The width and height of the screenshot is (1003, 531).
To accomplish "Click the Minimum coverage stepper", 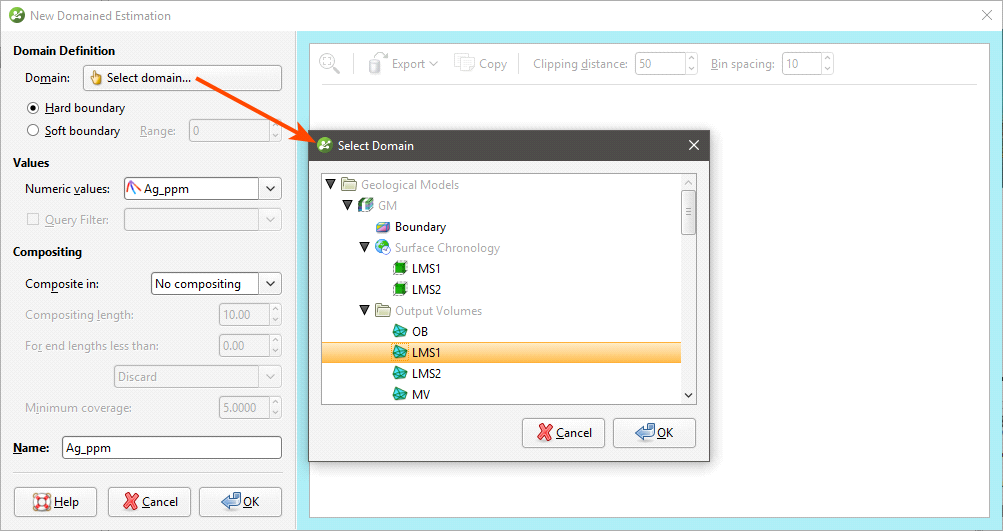I will pyautogui.click(x=275, y=408).
